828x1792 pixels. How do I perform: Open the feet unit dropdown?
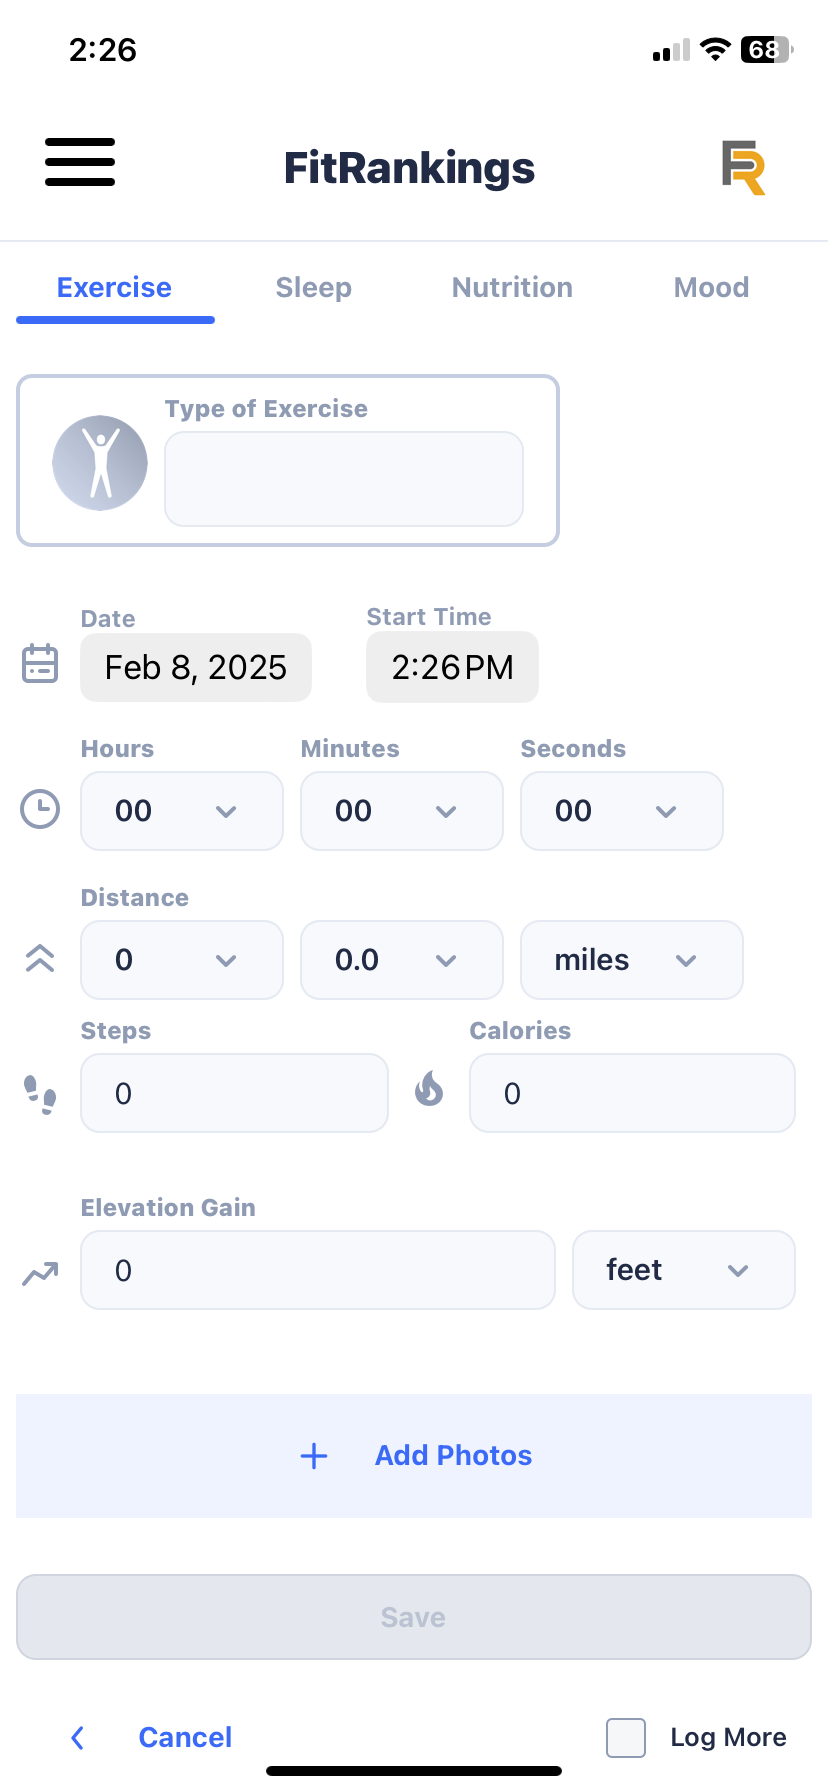pyautogui.click(x=684, y=1270)
